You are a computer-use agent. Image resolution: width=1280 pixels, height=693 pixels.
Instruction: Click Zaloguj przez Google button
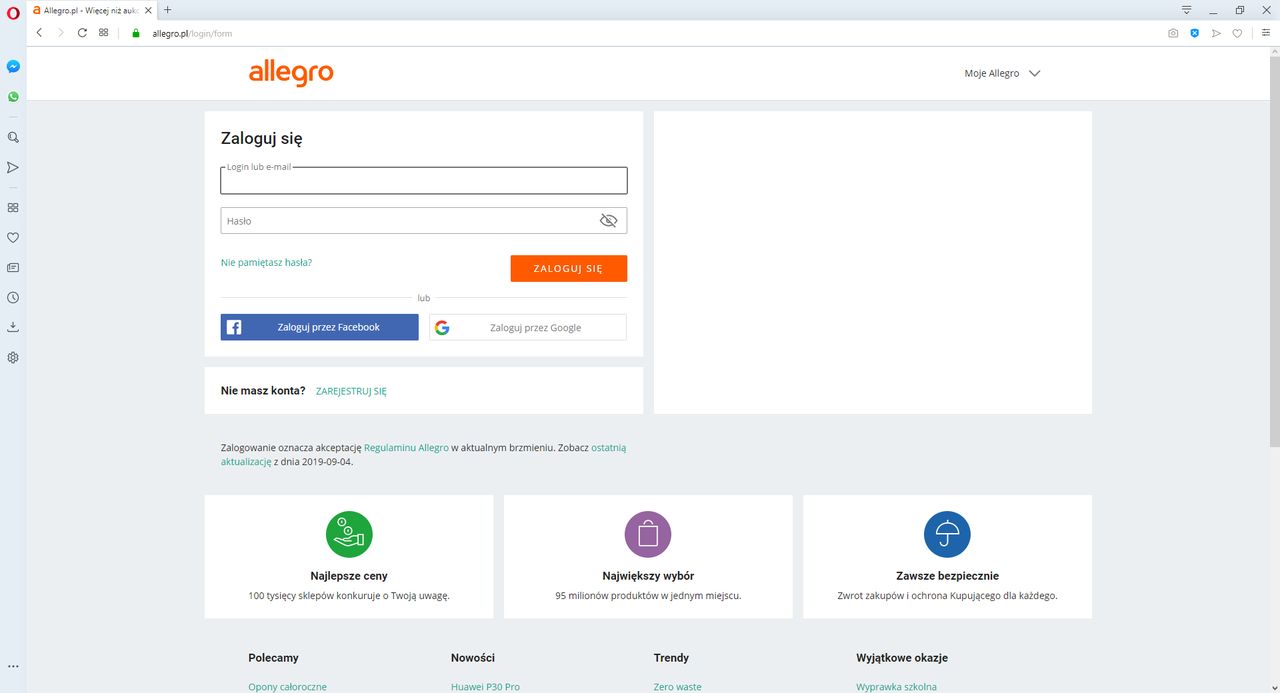click(528, 327)
